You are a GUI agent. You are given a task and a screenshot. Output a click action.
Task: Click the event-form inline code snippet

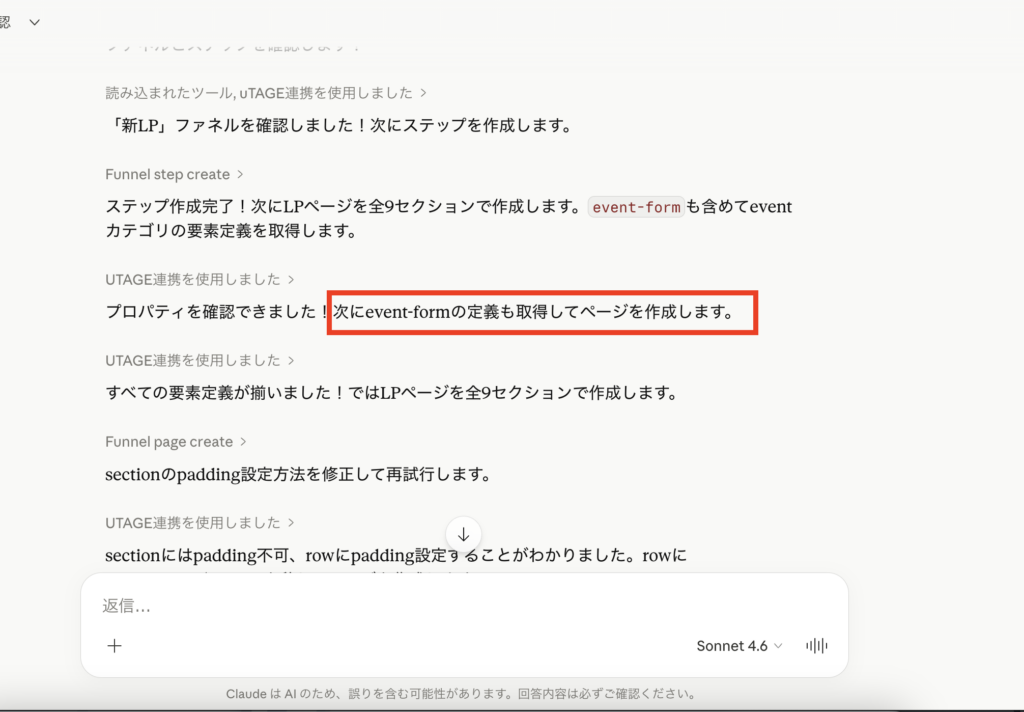point(635,206)
